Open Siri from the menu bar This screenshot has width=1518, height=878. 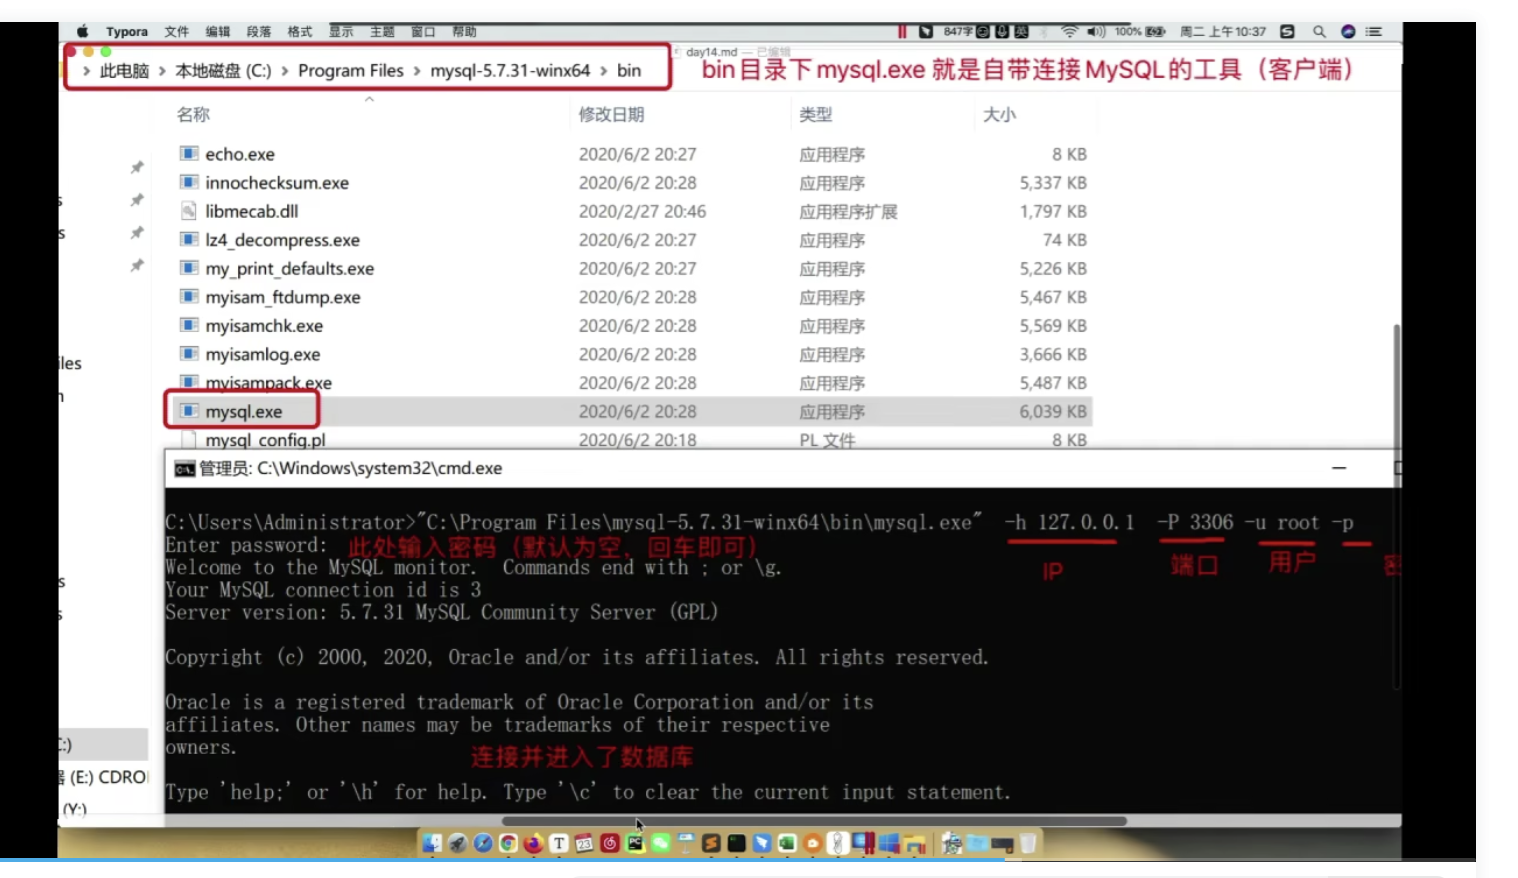coord(1348,31)
